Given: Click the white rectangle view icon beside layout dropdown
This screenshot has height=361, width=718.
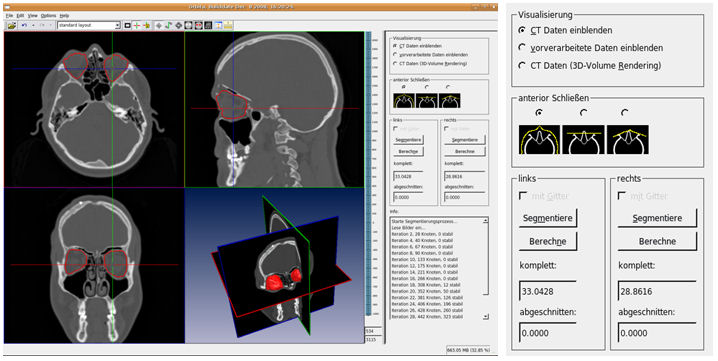Looking at the screenshot, I should coord(128,26).
